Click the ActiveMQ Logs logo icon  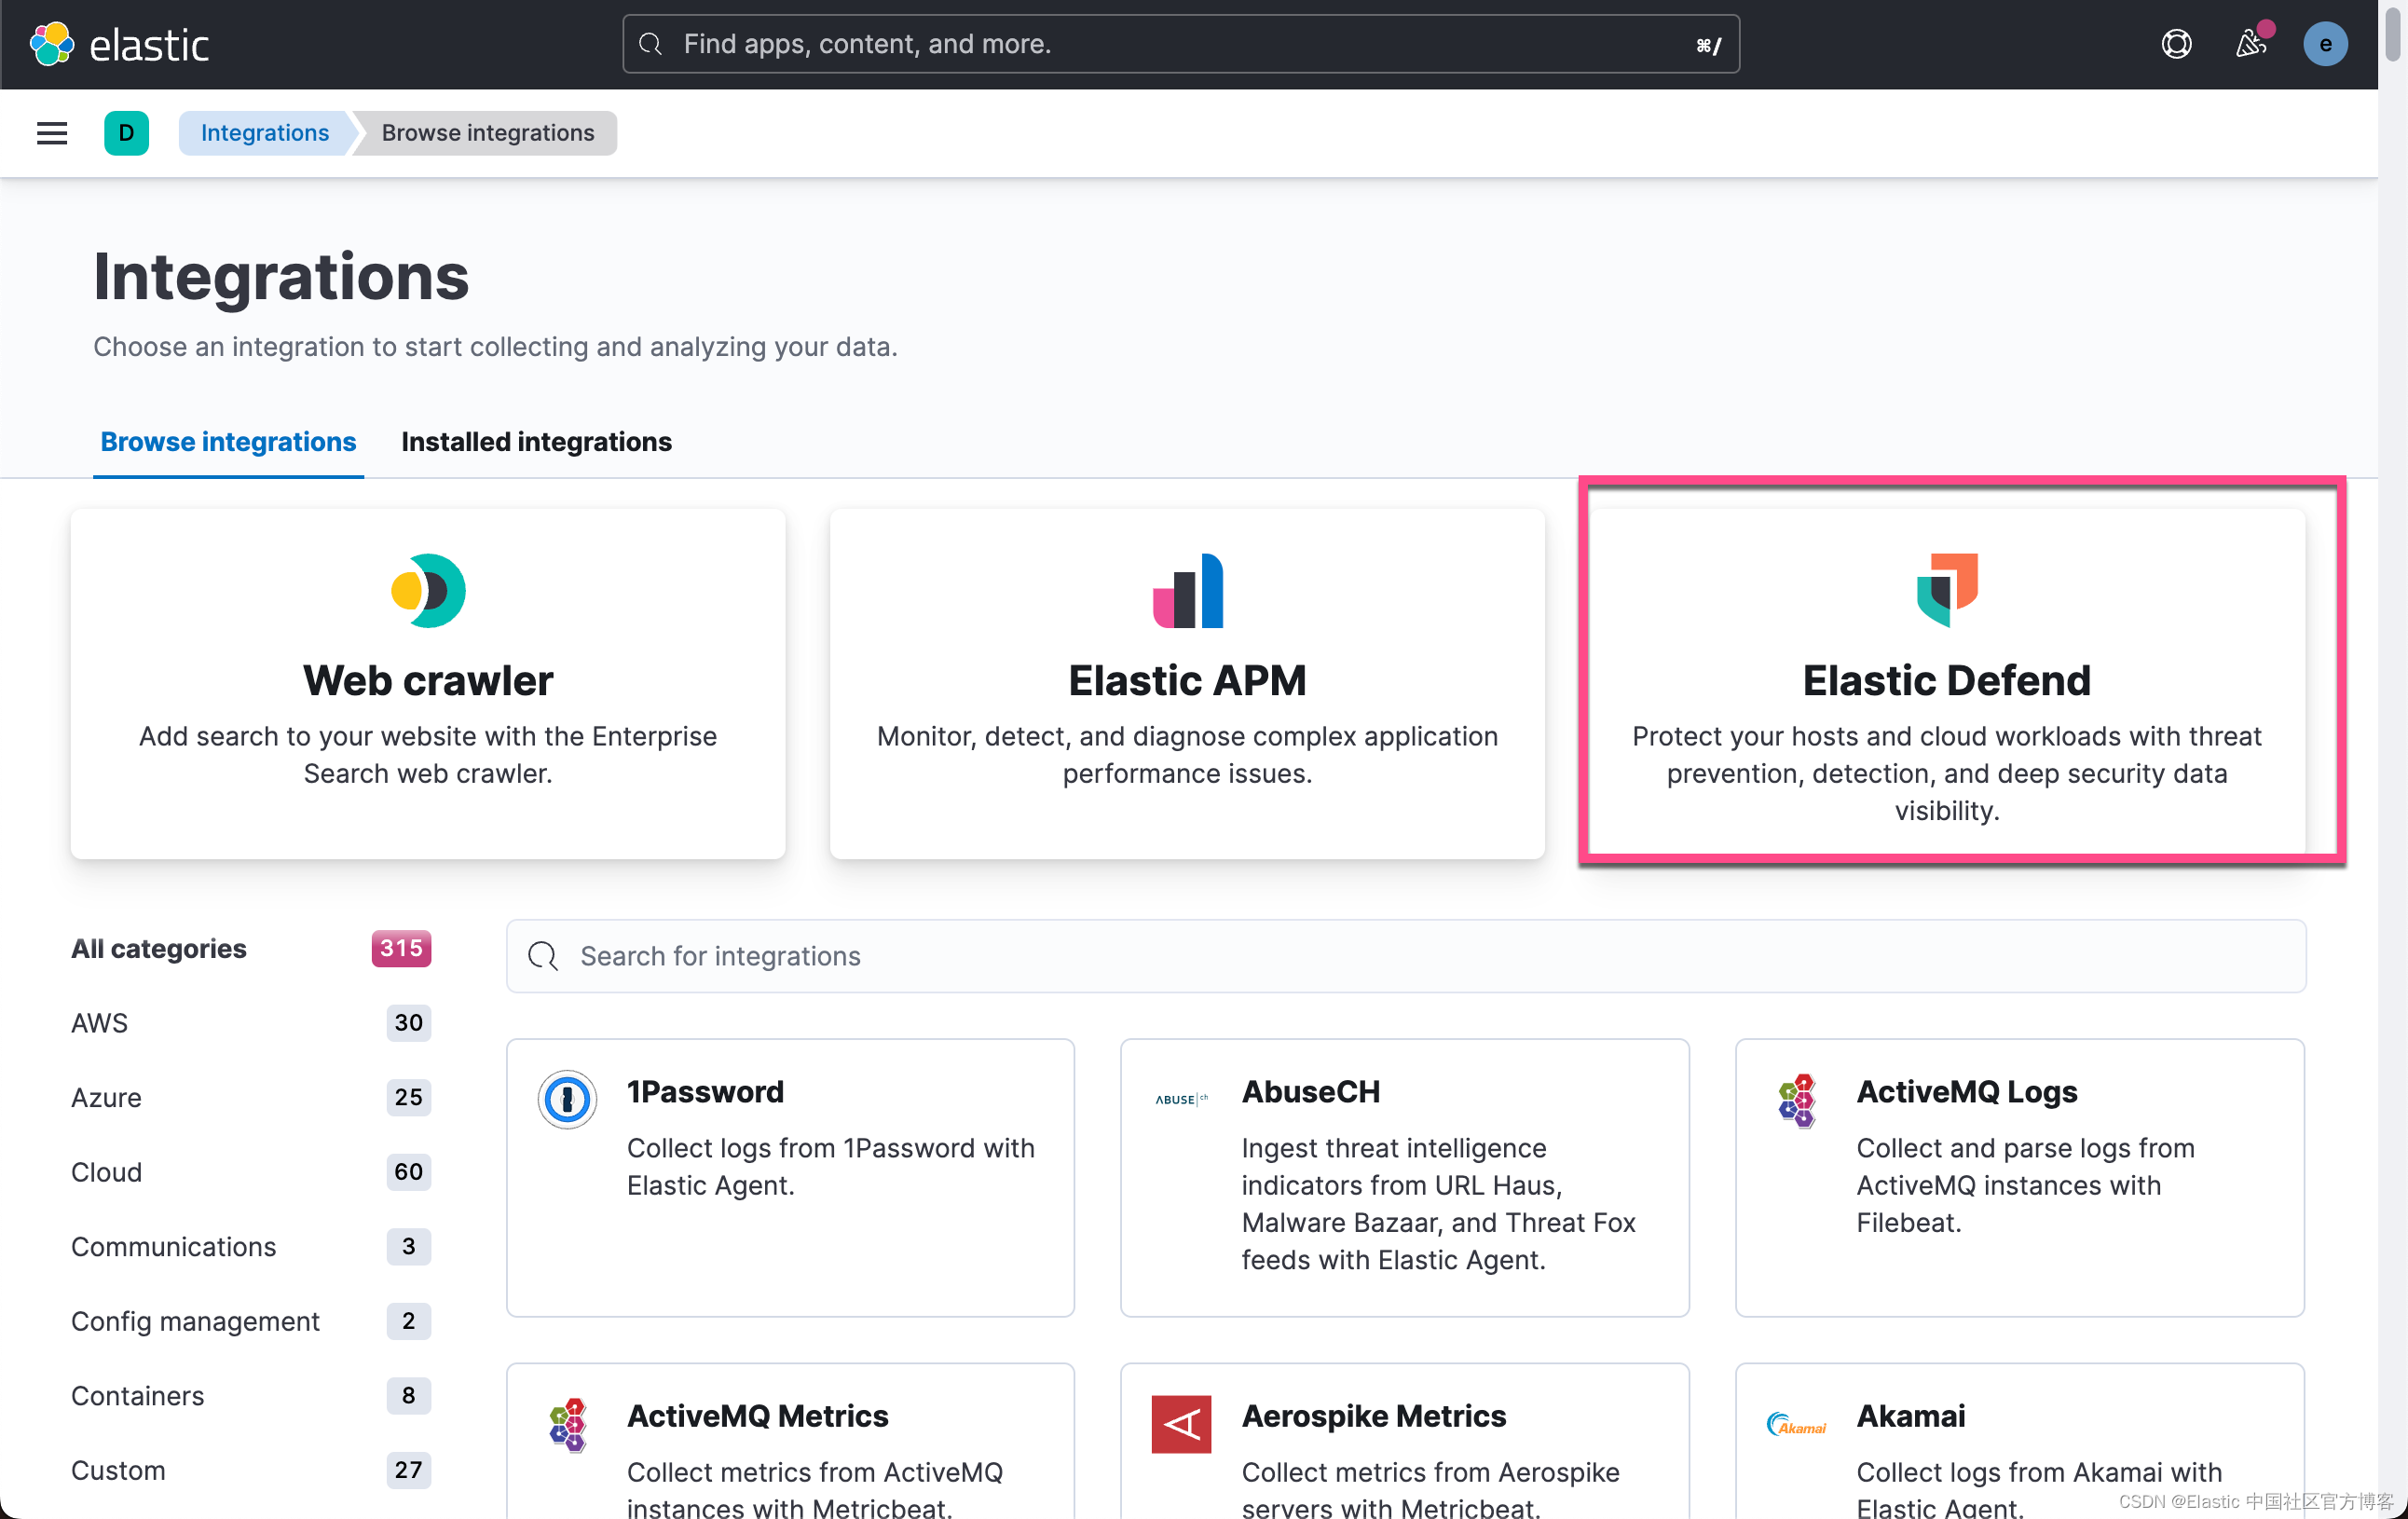click(1797, 1100)
